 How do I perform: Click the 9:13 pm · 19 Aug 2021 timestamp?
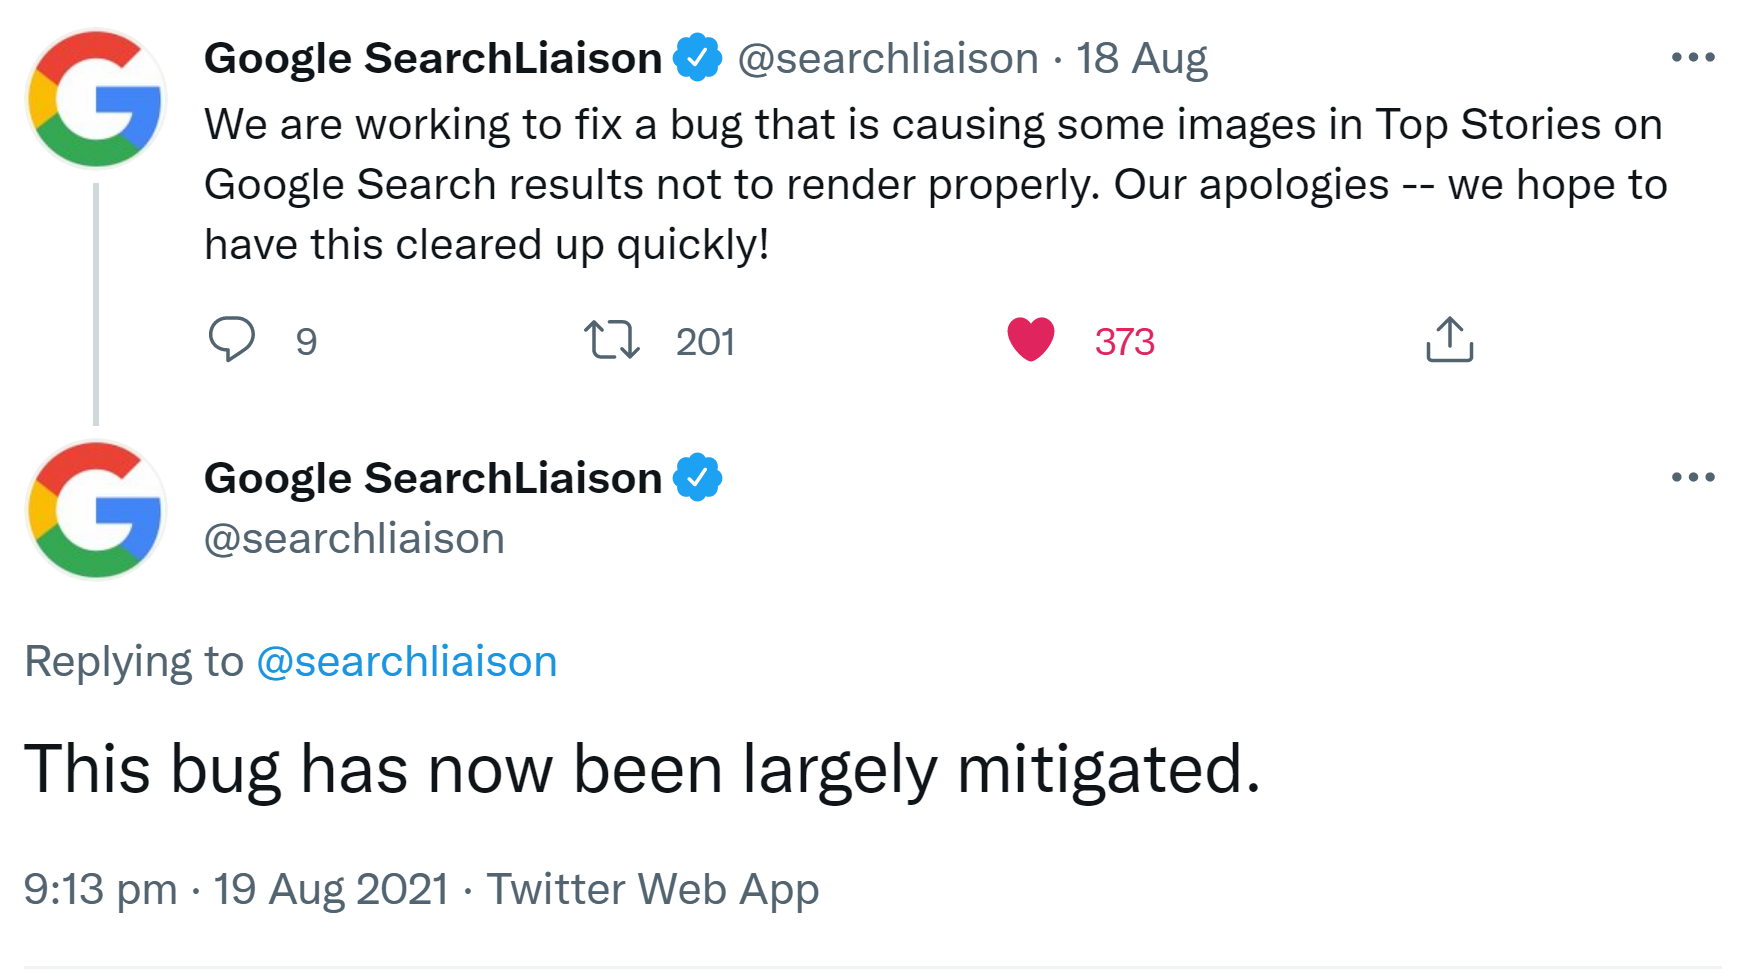pos(236,889)
